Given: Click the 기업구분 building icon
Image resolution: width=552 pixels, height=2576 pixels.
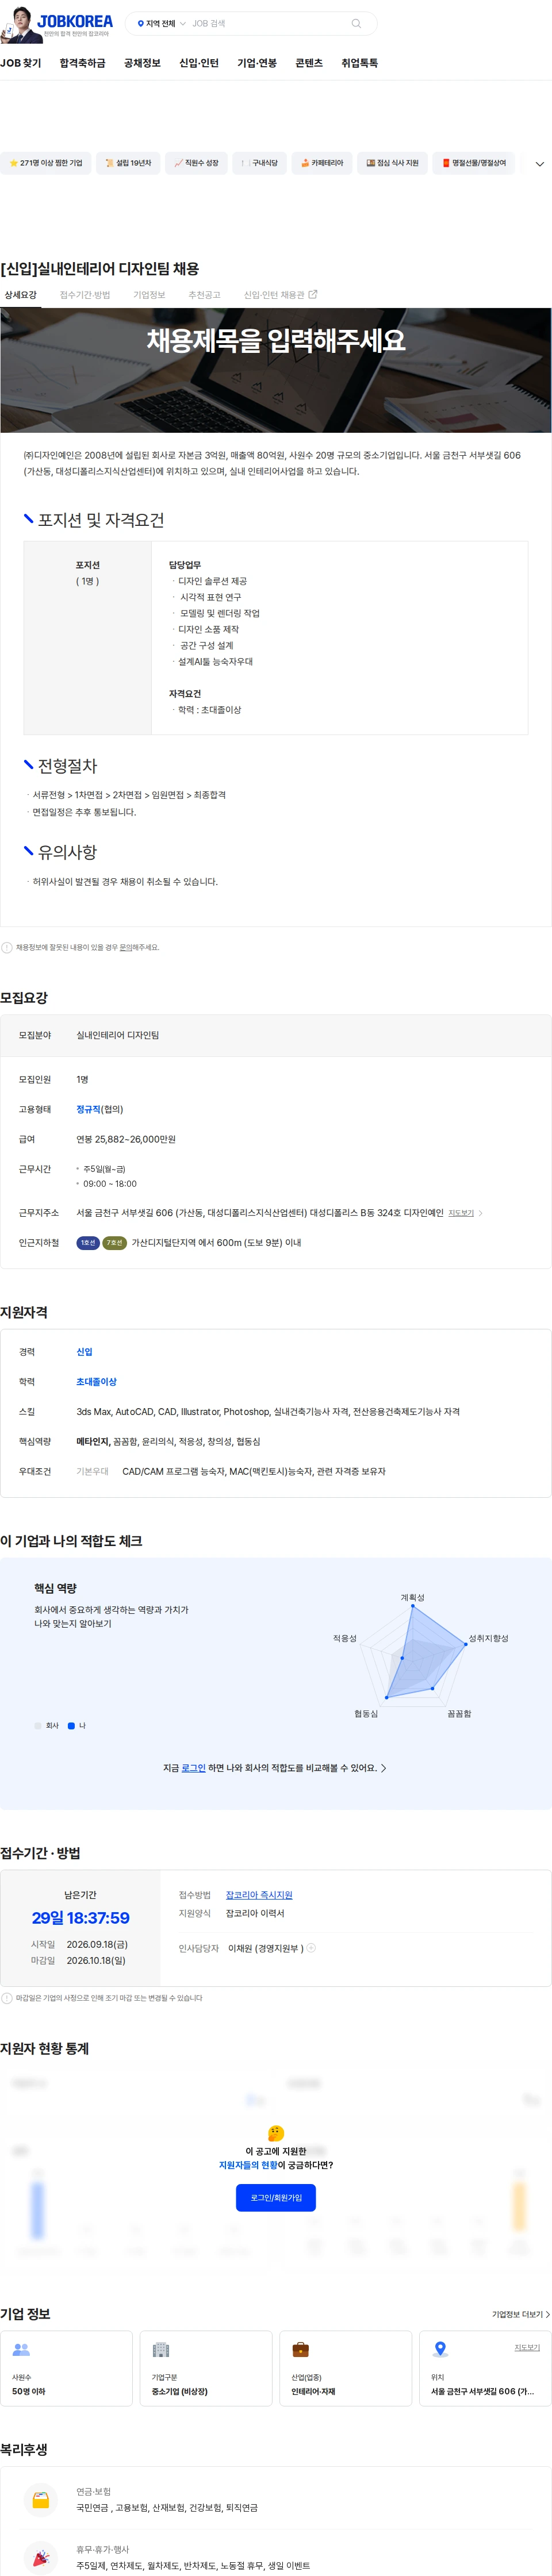Looking at the screenshot, I should click(x=161, y=2349).
